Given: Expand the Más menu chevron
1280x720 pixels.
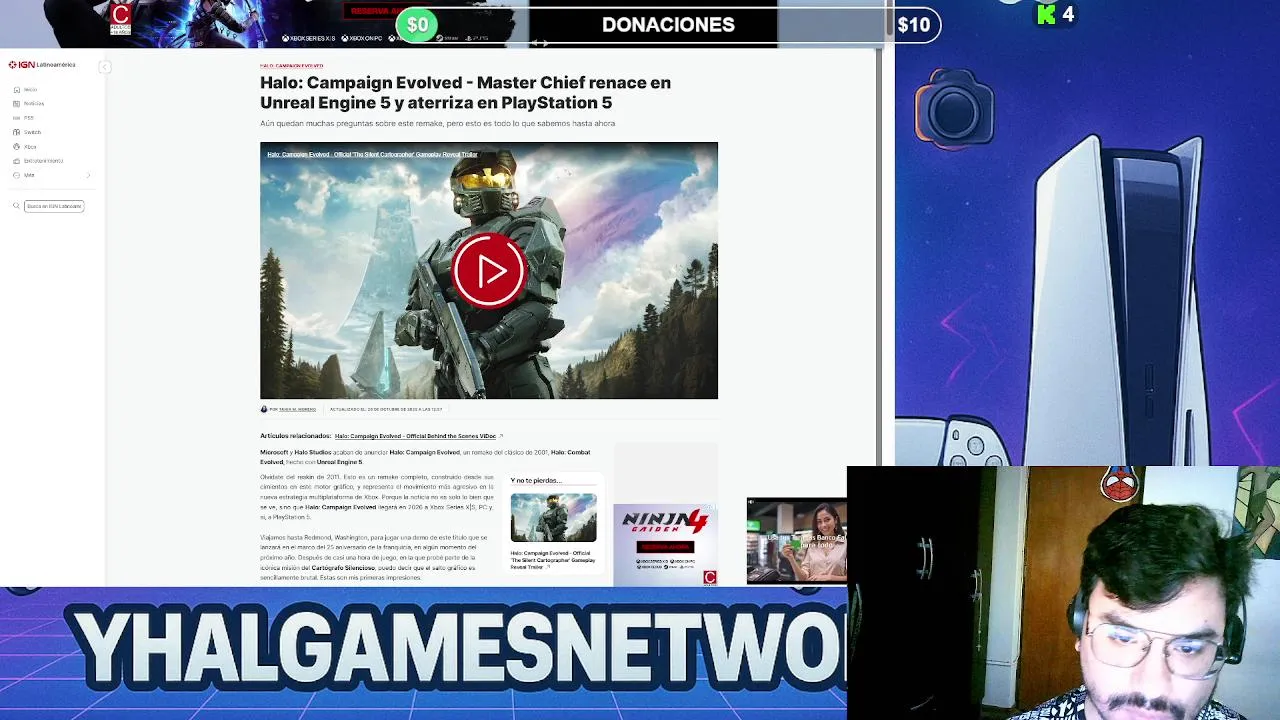Looking at the screenshot, I should (88, 175).
